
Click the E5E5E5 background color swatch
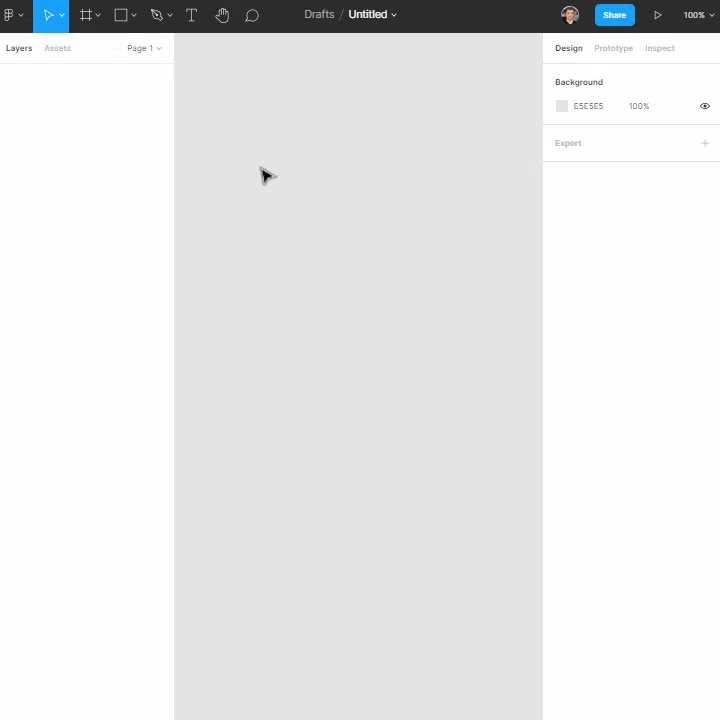(x=562, y=106)
